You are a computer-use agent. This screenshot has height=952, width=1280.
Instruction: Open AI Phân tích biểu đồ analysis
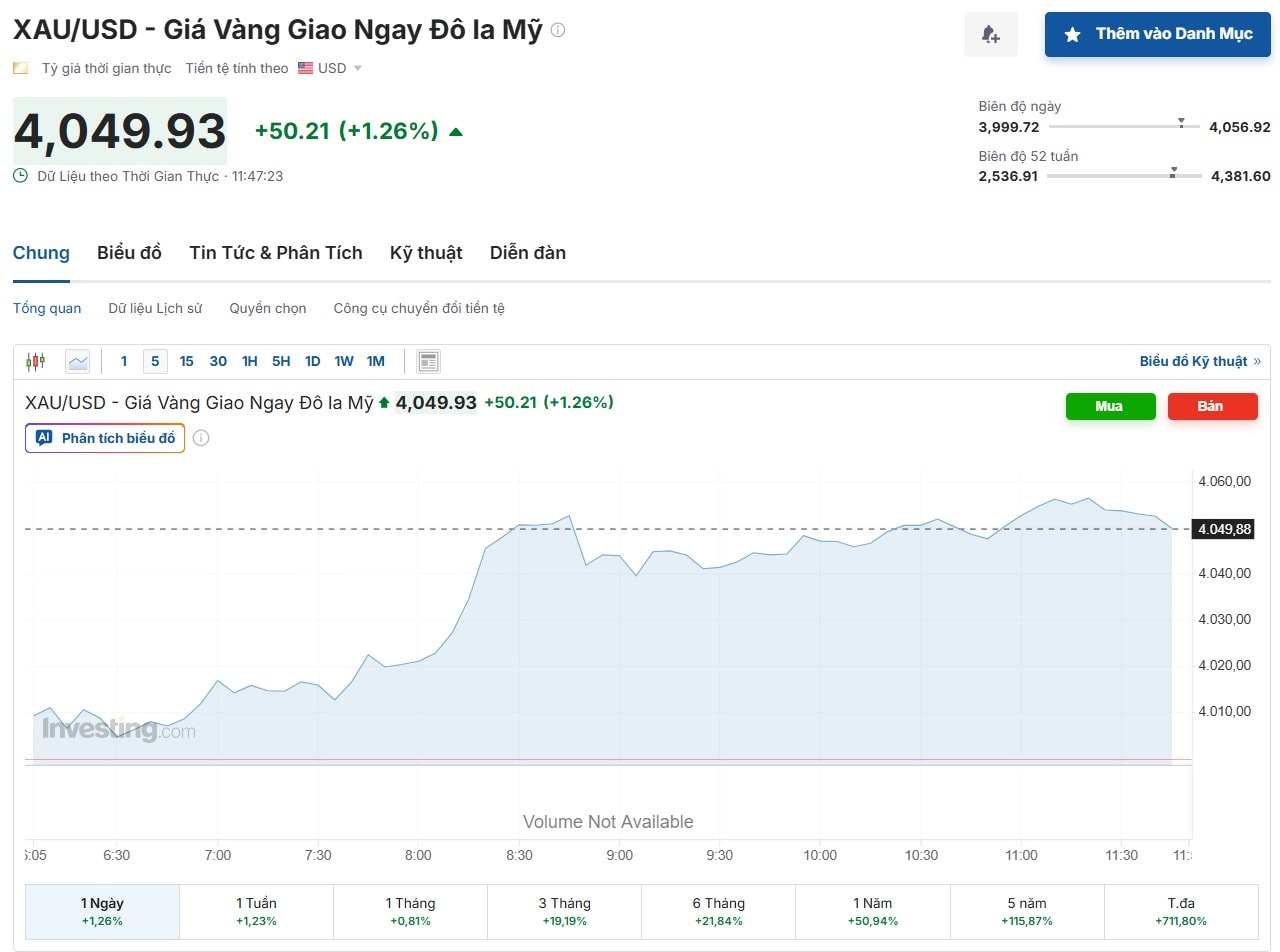(x=104, y=438)
